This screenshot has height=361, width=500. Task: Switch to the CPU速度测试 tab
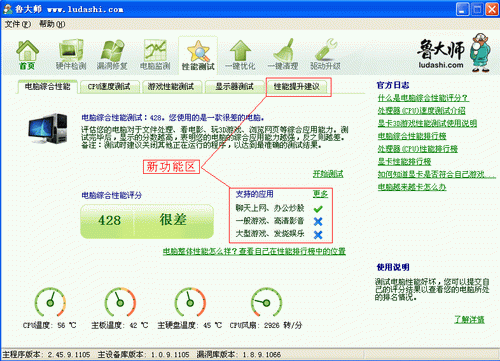109,87
